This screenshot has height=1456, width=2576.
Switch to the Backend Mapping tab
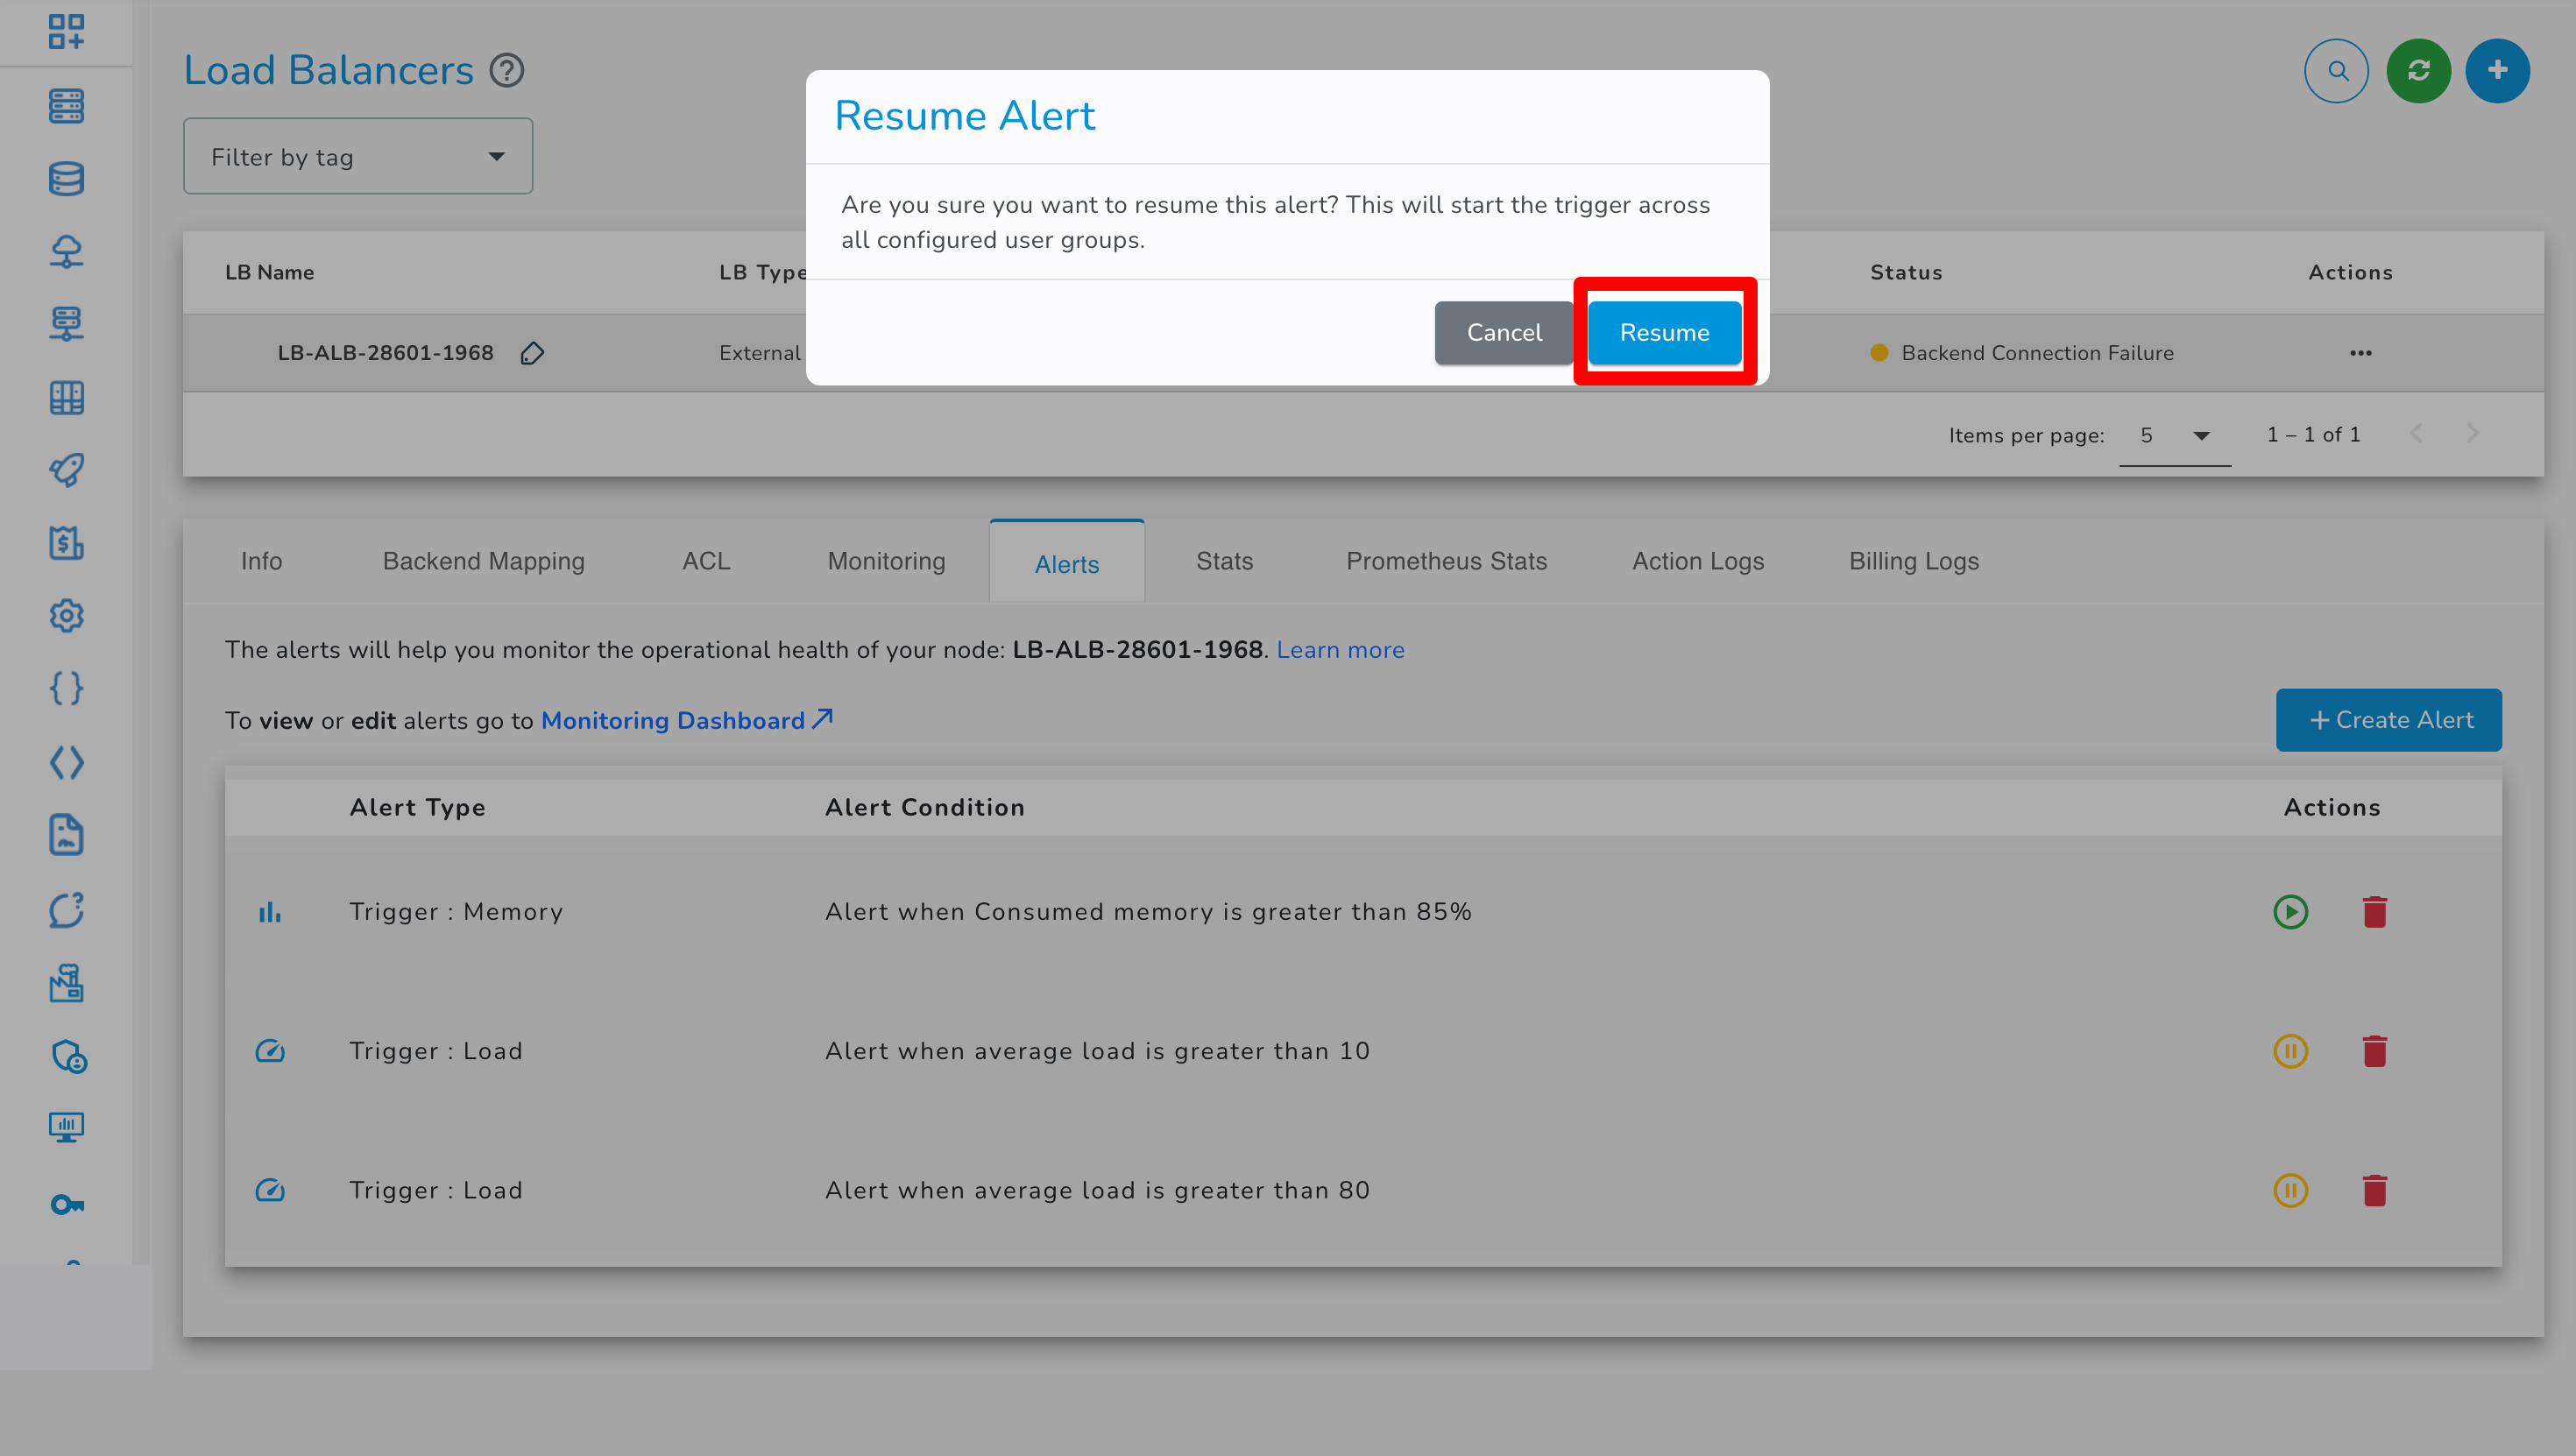pyautogui.click(x=483, y=561)
